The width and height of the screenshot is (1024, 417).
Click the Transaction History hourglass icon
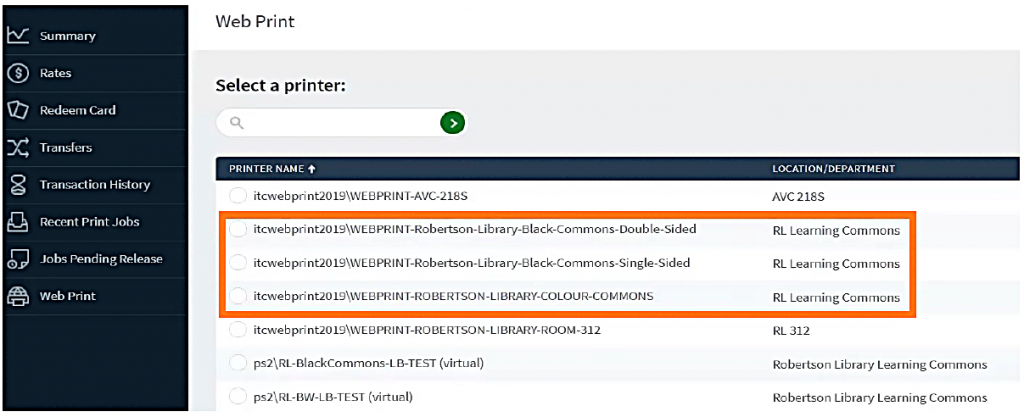17,185
